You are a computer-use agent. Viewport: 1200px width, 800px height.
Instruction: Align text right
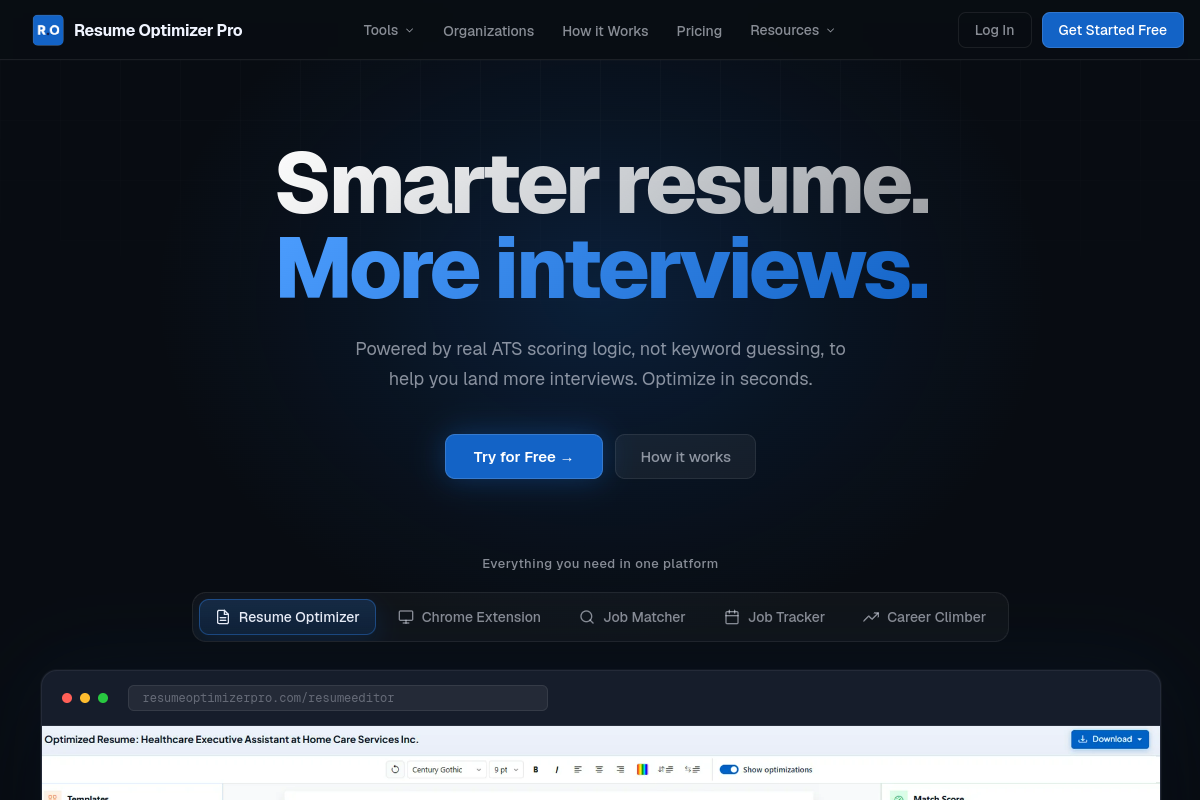[x=620, y=769]
